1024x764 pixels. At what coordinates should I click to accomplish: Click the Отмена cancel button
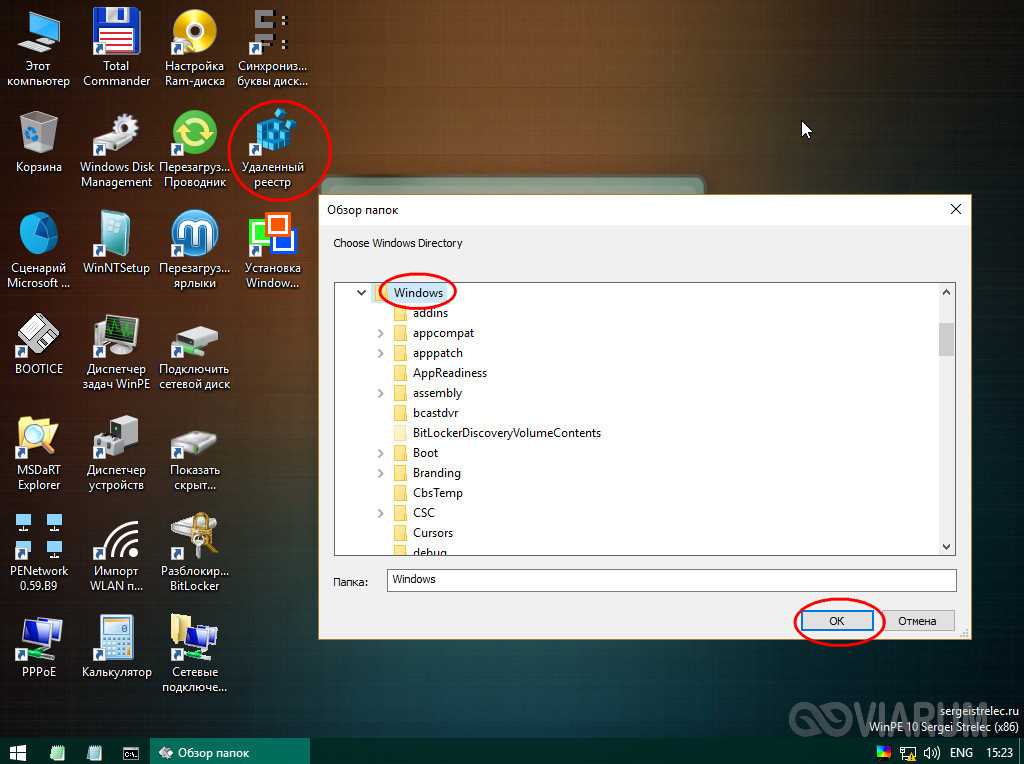point(916,621)
